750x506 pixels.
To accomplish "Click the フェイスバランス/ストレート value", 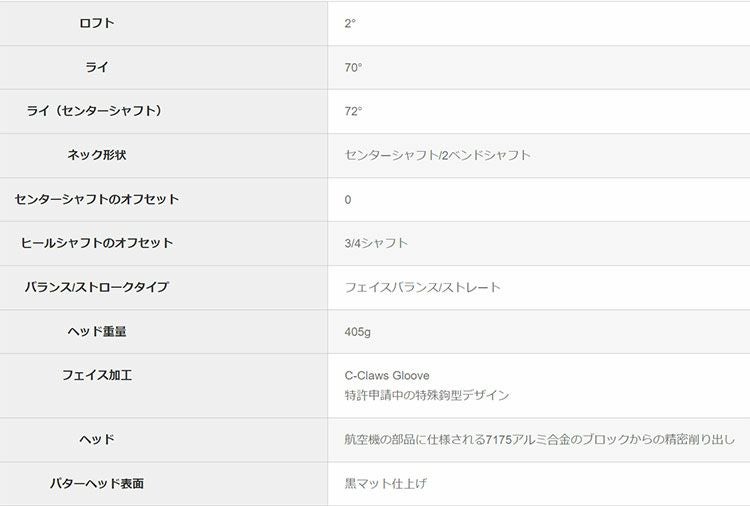I will pyautogui.click(x=422, y=287).
